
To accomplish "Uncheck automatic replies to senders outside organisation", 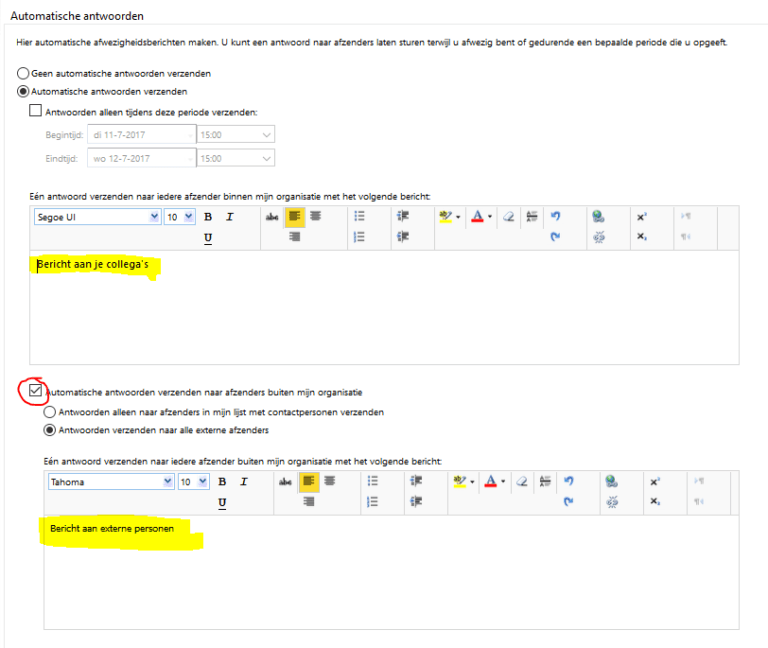I will [x=35, y=390].
